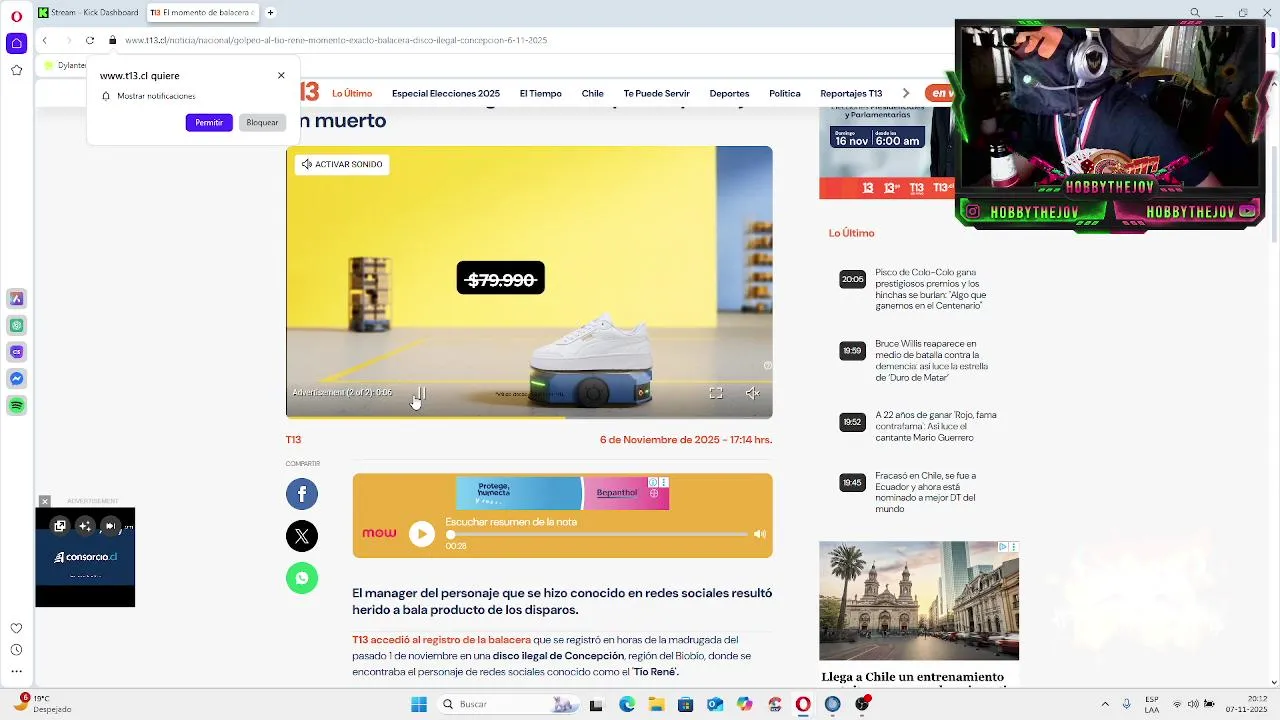Image resolution: width=1280 pixels, height=720 pixels.
Task: Switch to Stream - Kick Dashboard tab
Action: click(89, 12)
